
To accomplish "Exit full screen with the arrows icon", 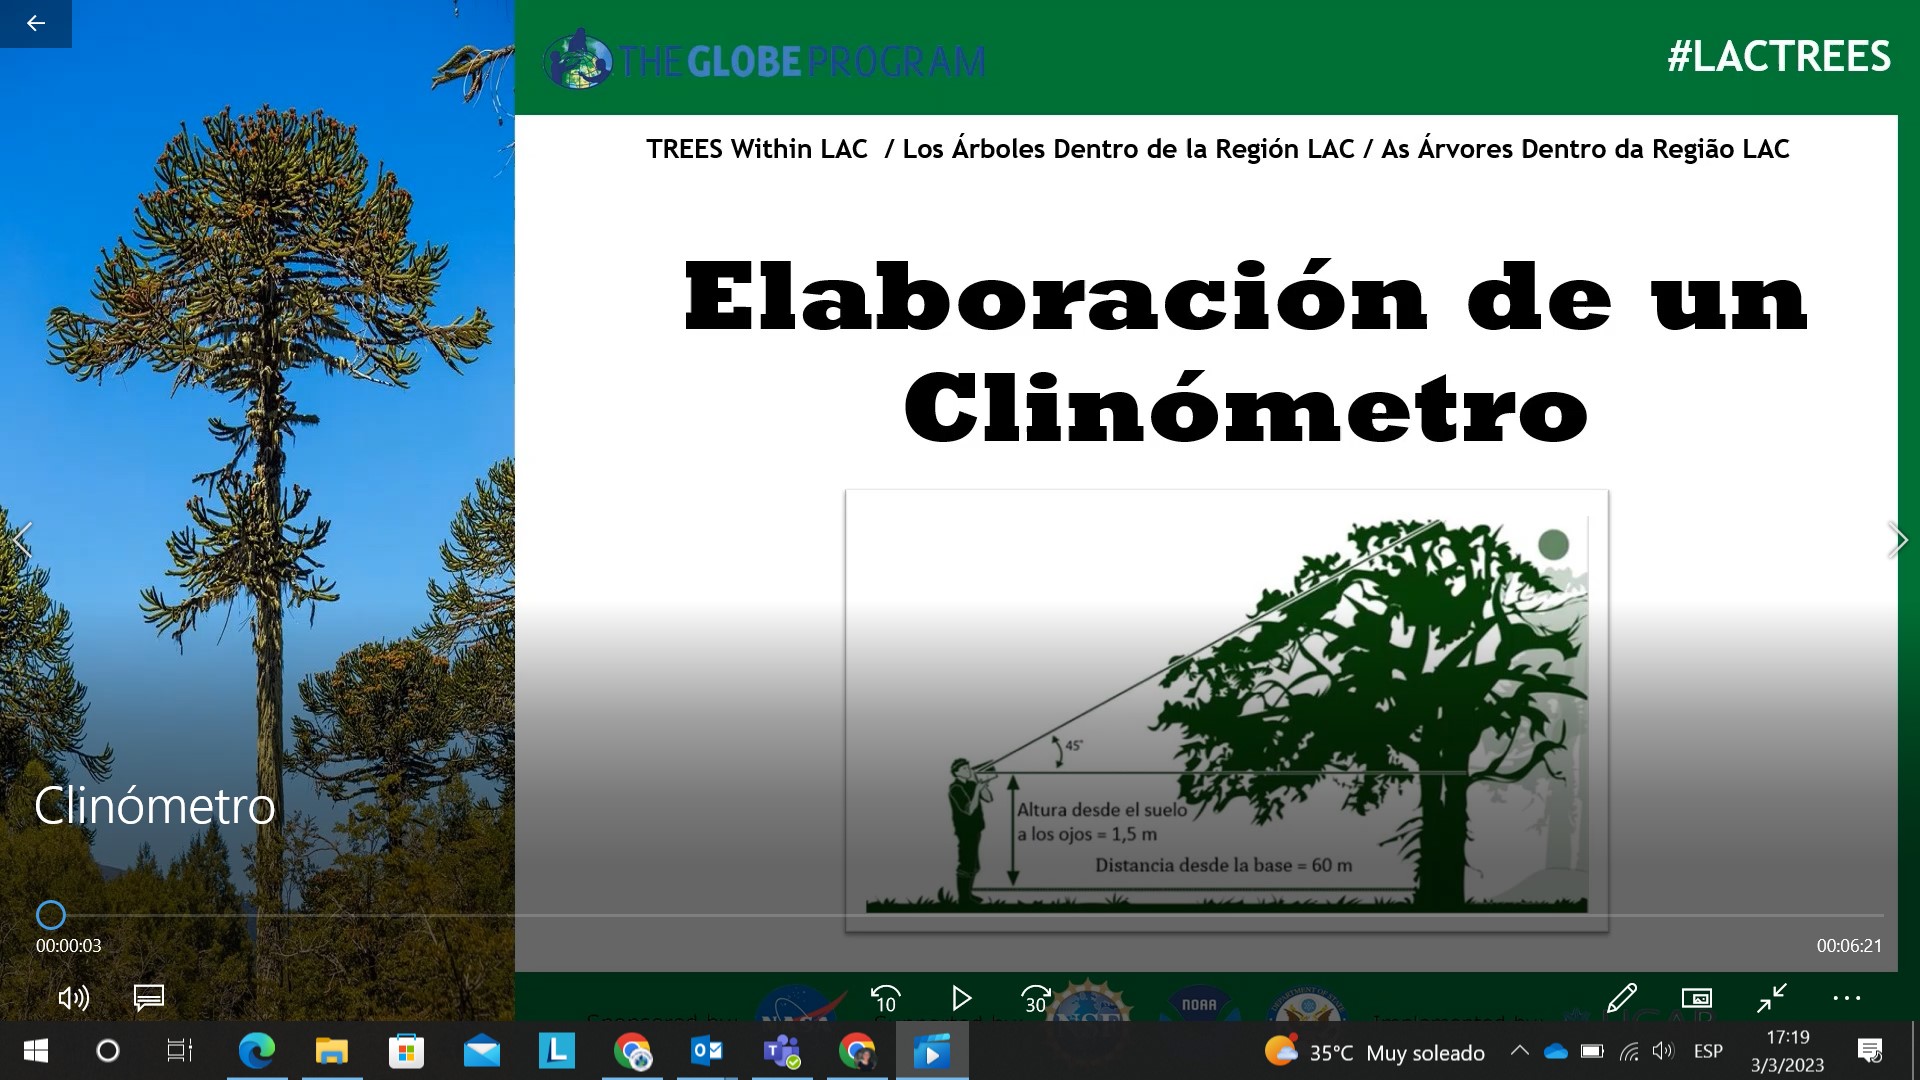I will (1772, 998).
